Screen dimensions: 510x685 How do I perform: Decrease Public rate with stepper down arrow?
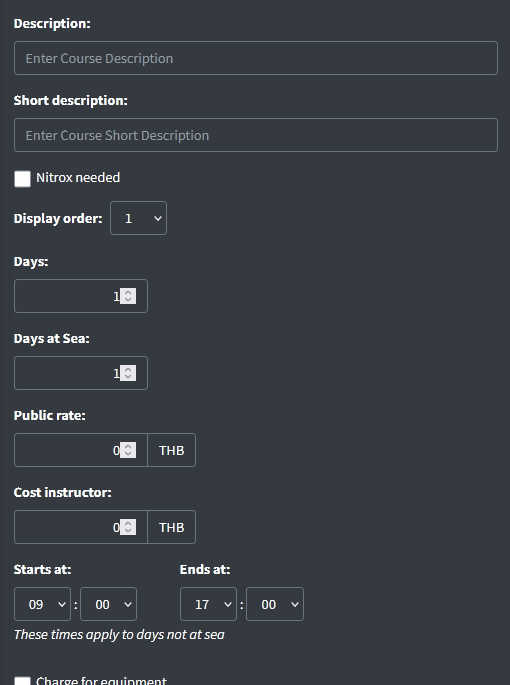click(128, 454)
